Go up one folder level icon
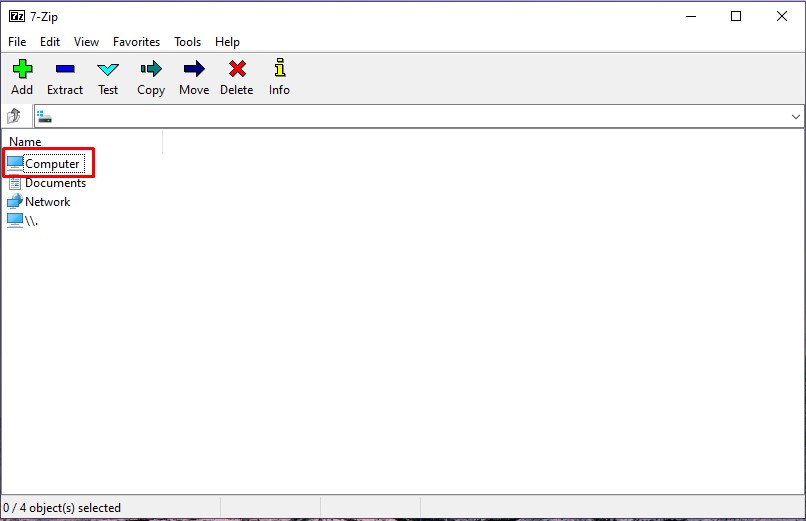806x521 pixels. pos(14,117)
